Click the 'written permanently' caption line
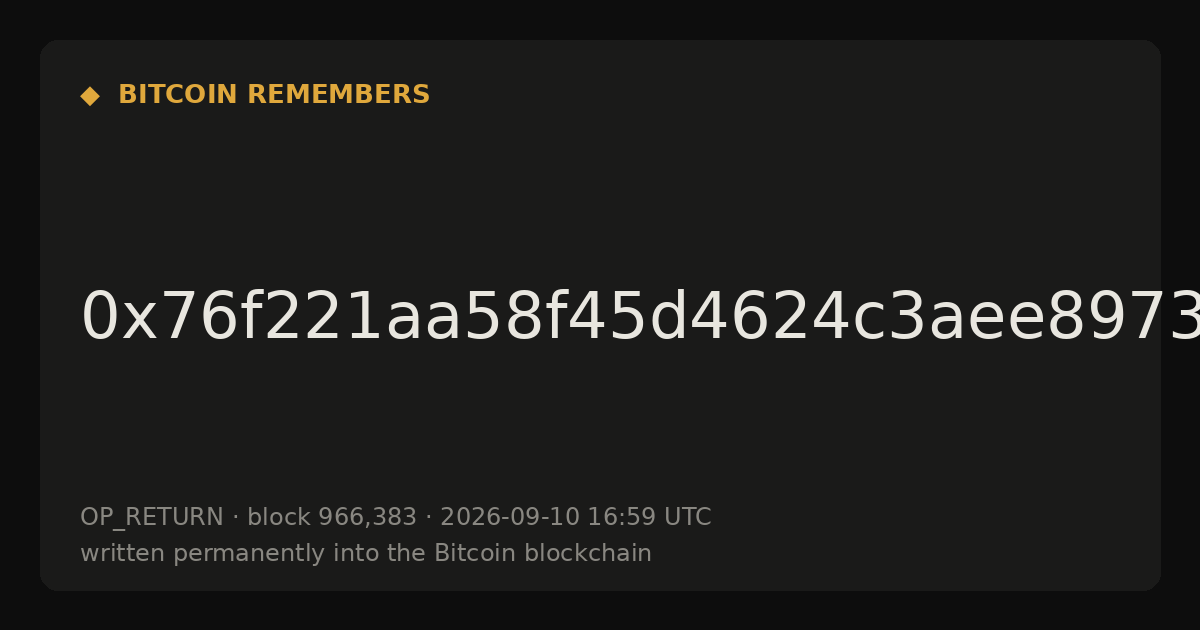 pyautogui.click(x=366, y=553)
